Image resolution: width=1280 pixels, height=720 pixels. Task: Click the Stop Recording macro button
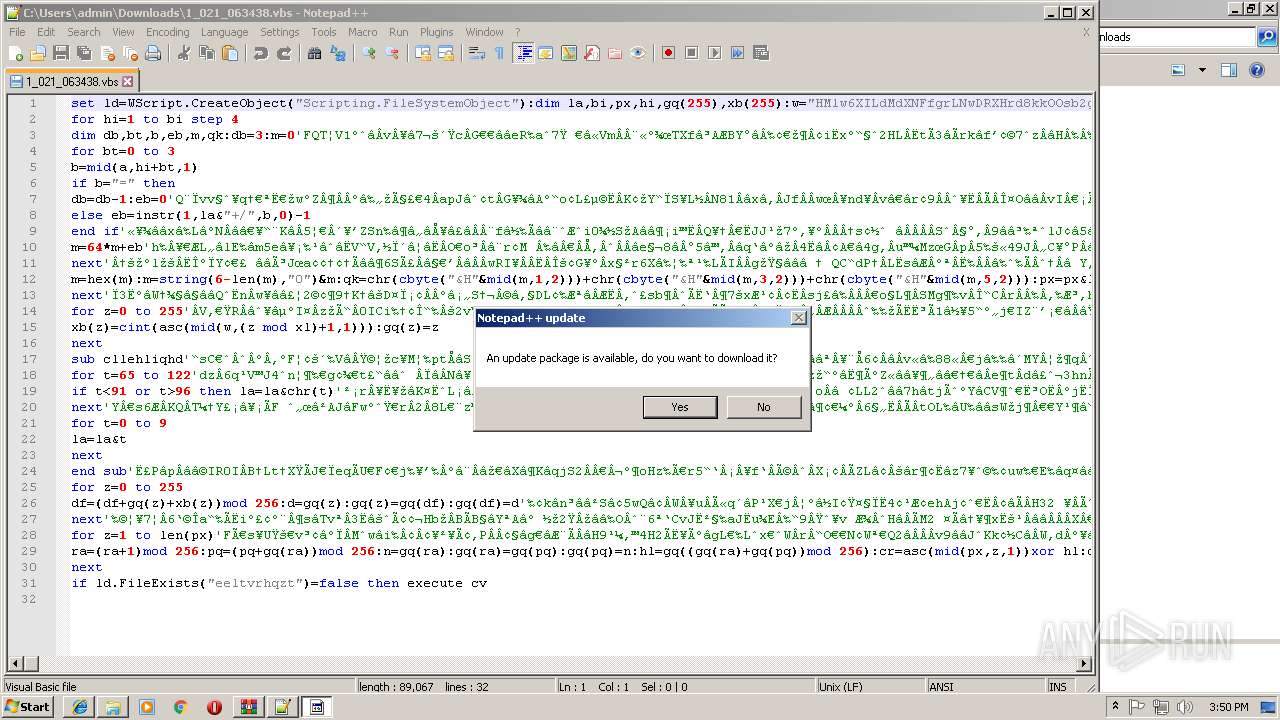point(691,53)
